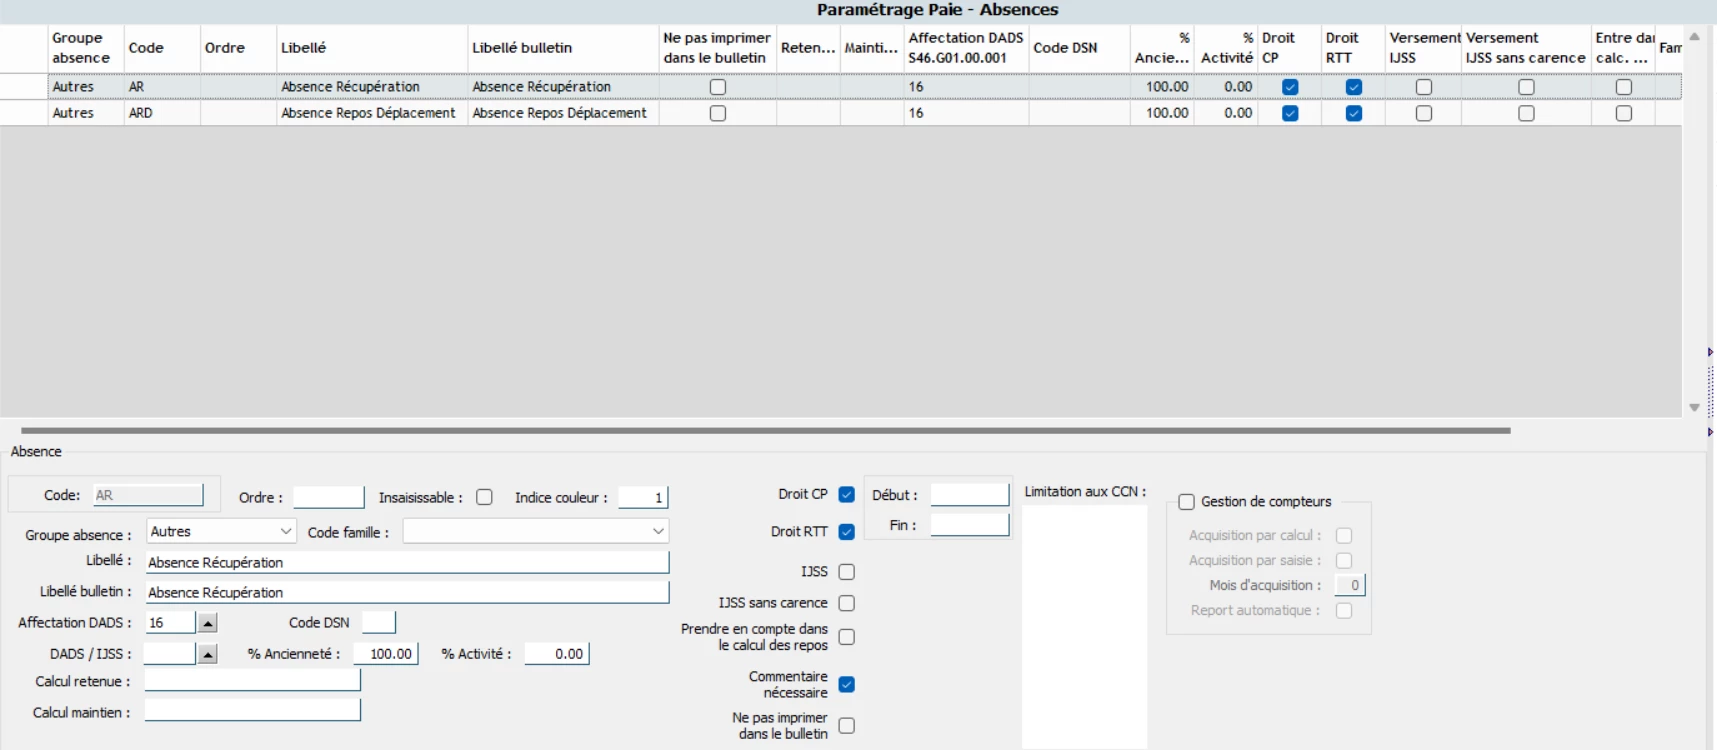This screenshot has width=1717, height=750.
Task: Open the Affectation DADS lookup arrow button
Action: [x=207, y=623]
